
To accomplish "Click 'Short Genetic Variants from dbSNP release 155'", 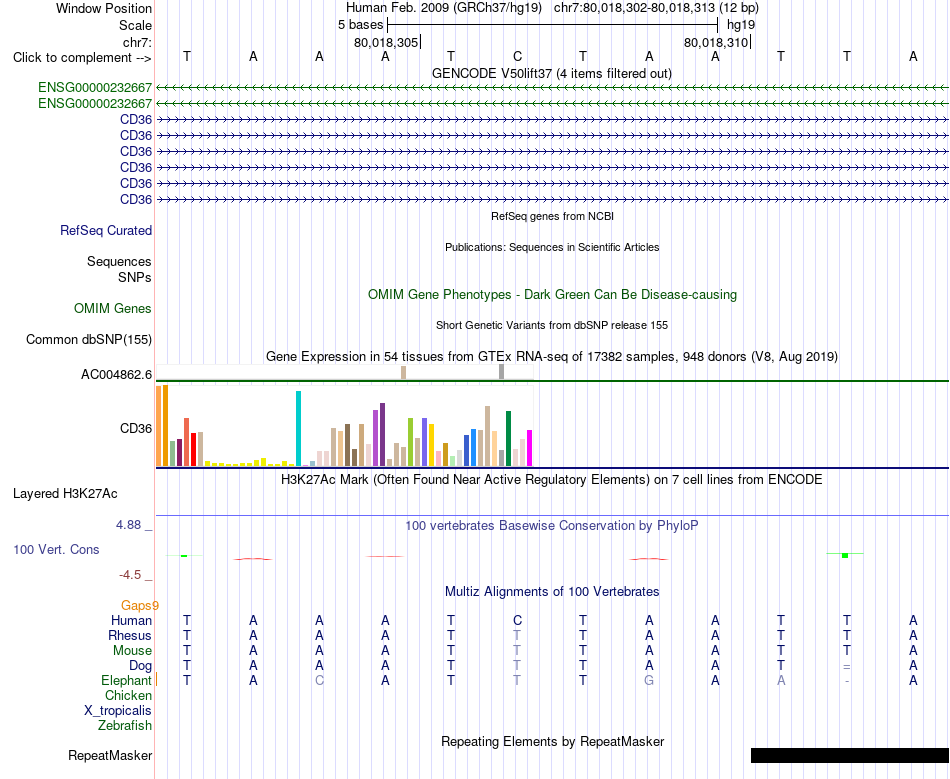I will 552,325.
